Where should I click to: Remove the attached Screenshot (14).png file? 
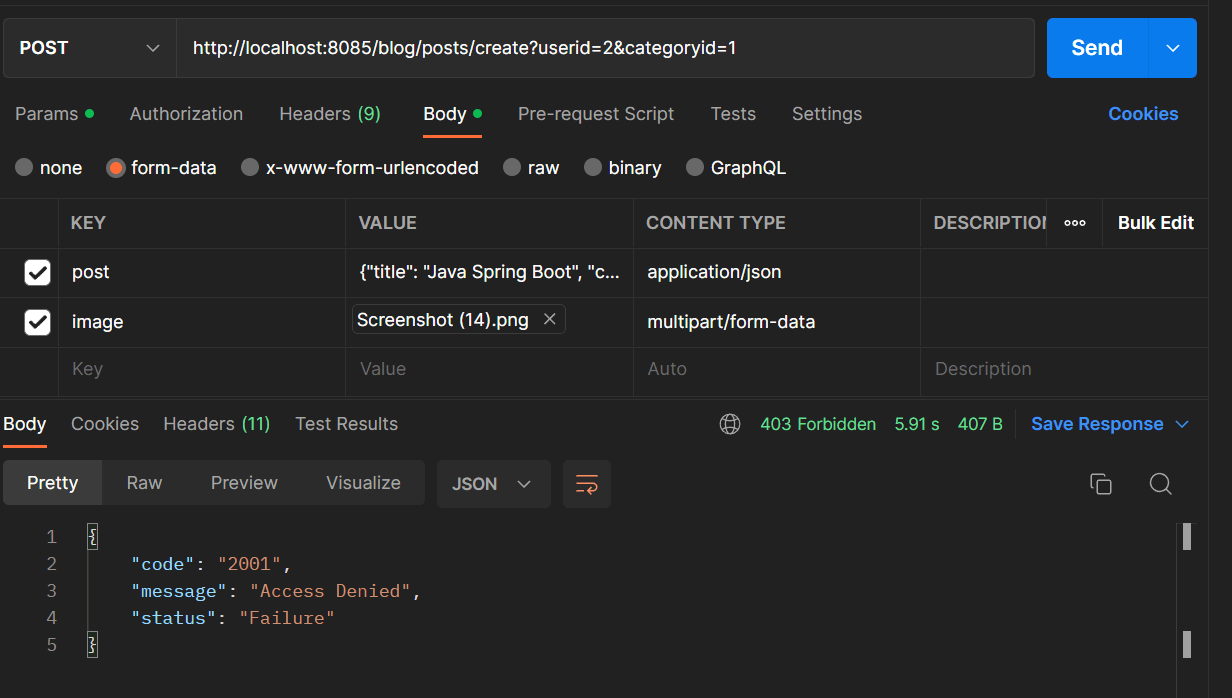pos(549,318)
